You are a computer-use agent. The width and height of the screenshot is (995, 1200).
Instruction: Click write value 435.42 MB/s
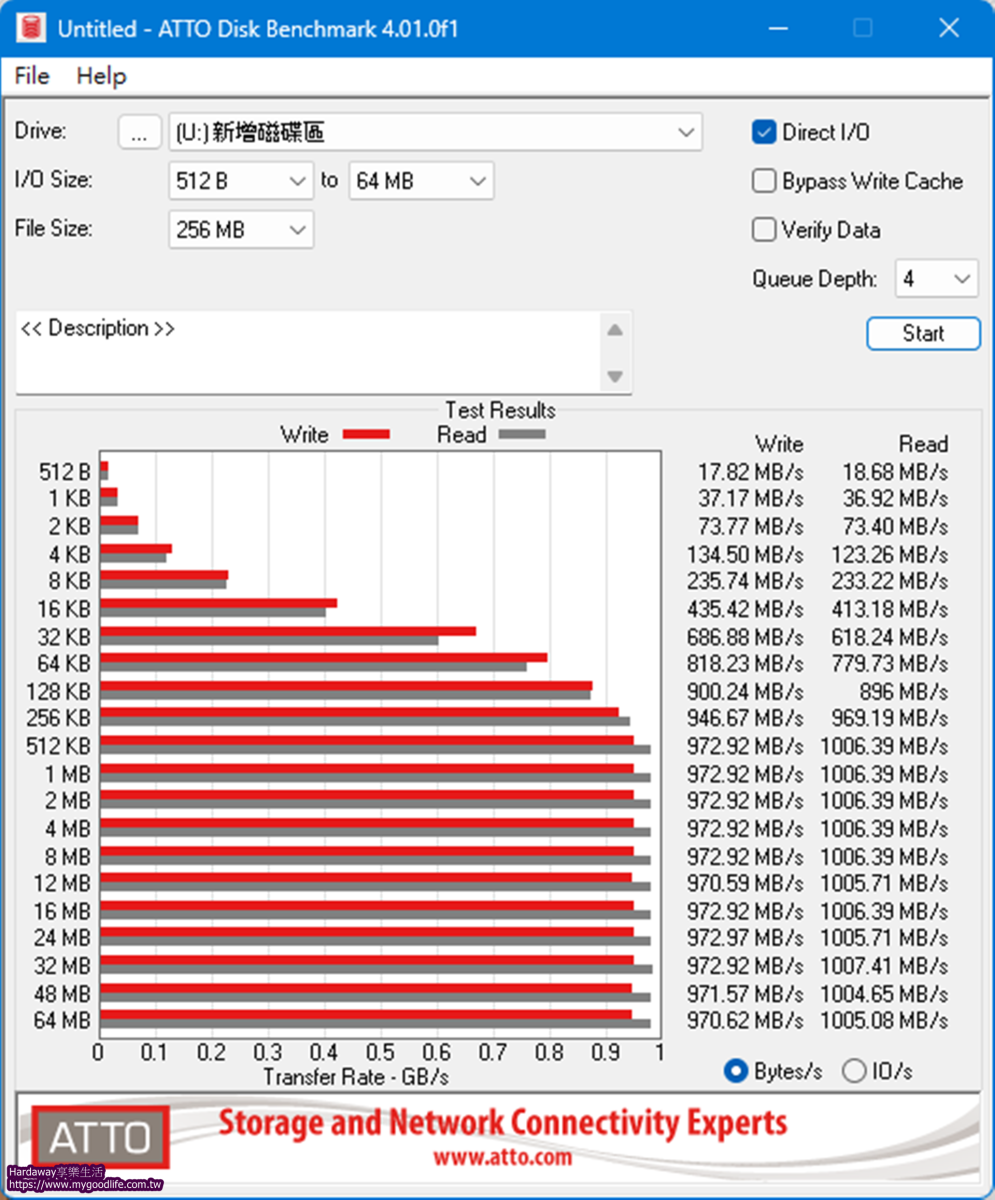745,609
